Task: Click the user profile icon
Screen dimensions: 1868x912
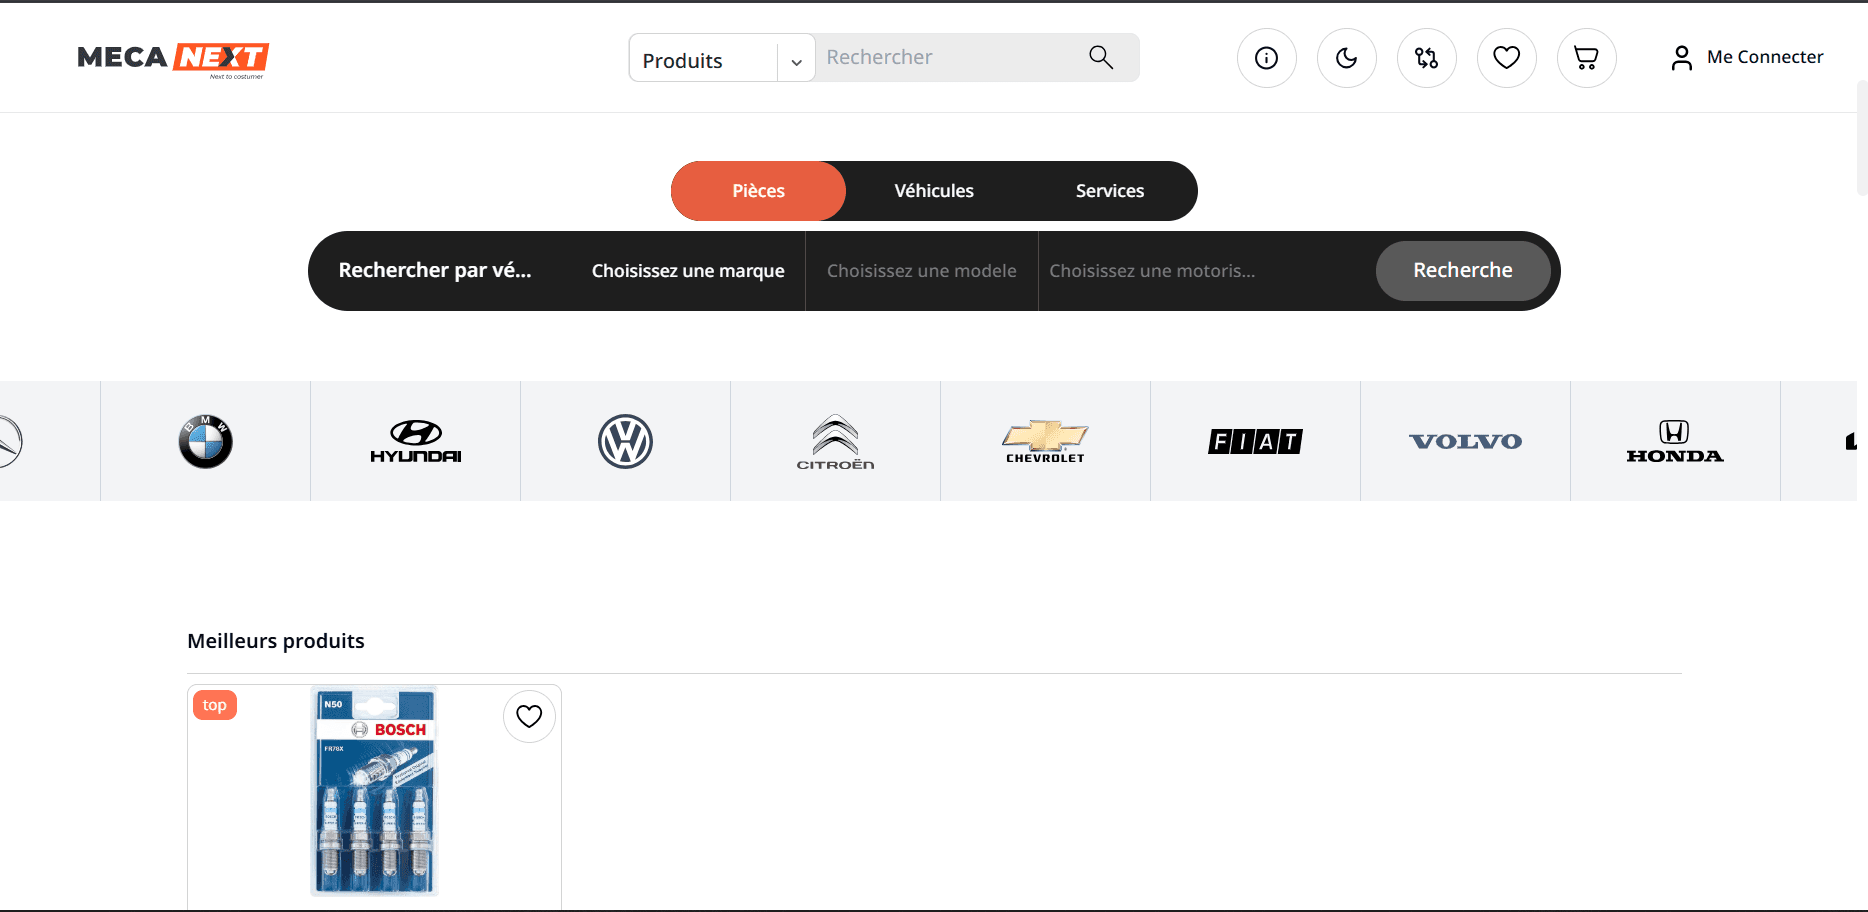Action: (1682, 58)
